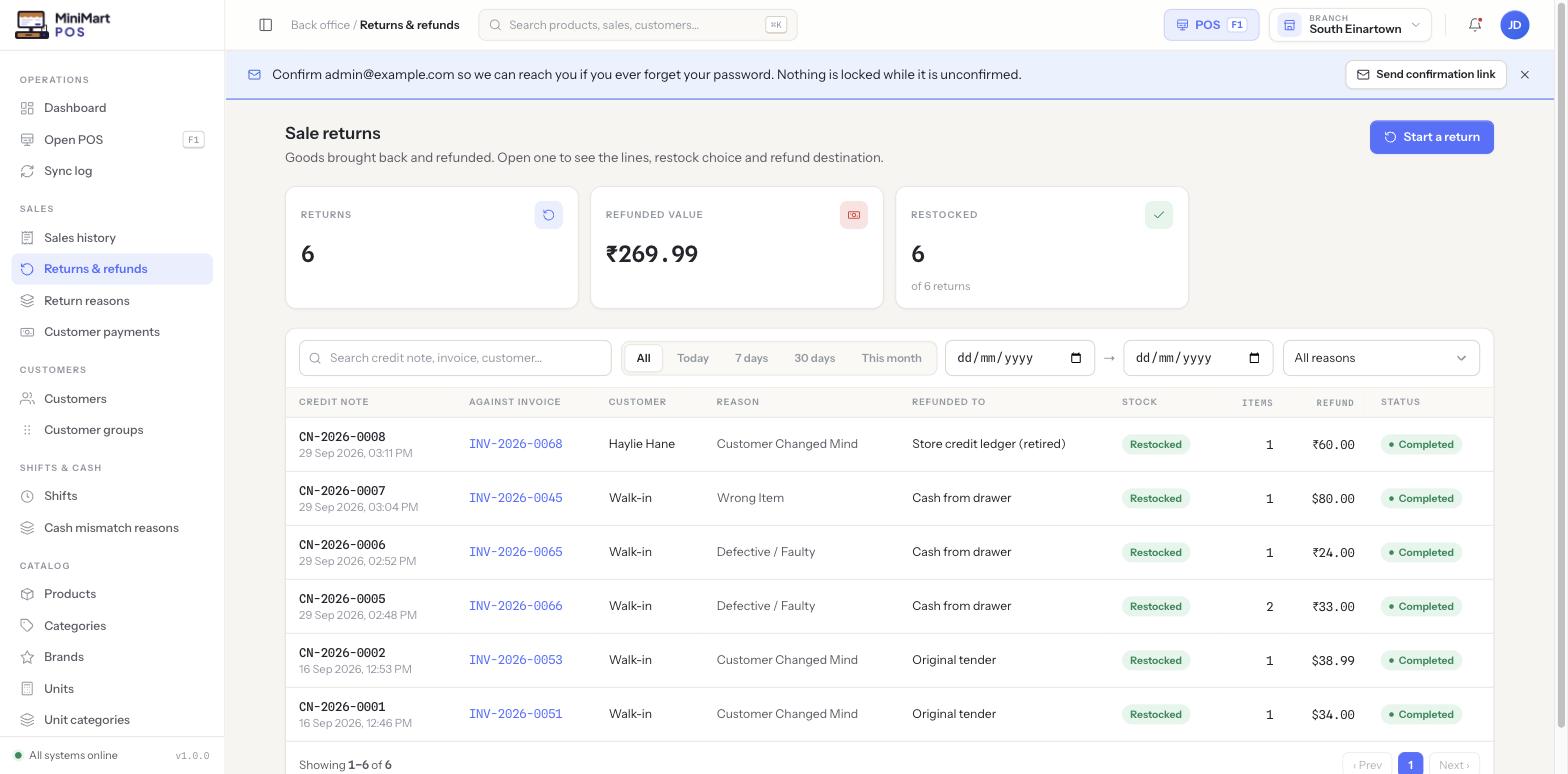
Task: Select the 7 days filter
Action: pyautogui.click(x=751, y=358)
